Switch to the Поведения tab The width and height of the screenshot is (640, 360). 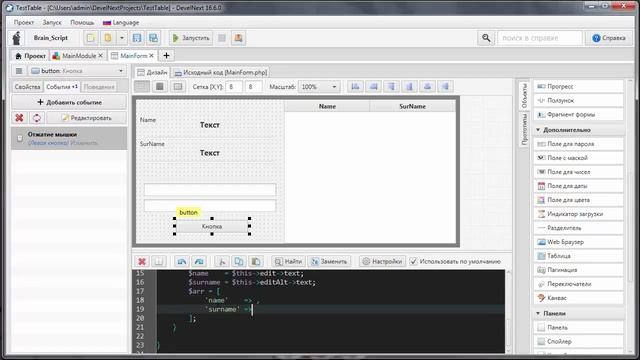click(99, 87)
